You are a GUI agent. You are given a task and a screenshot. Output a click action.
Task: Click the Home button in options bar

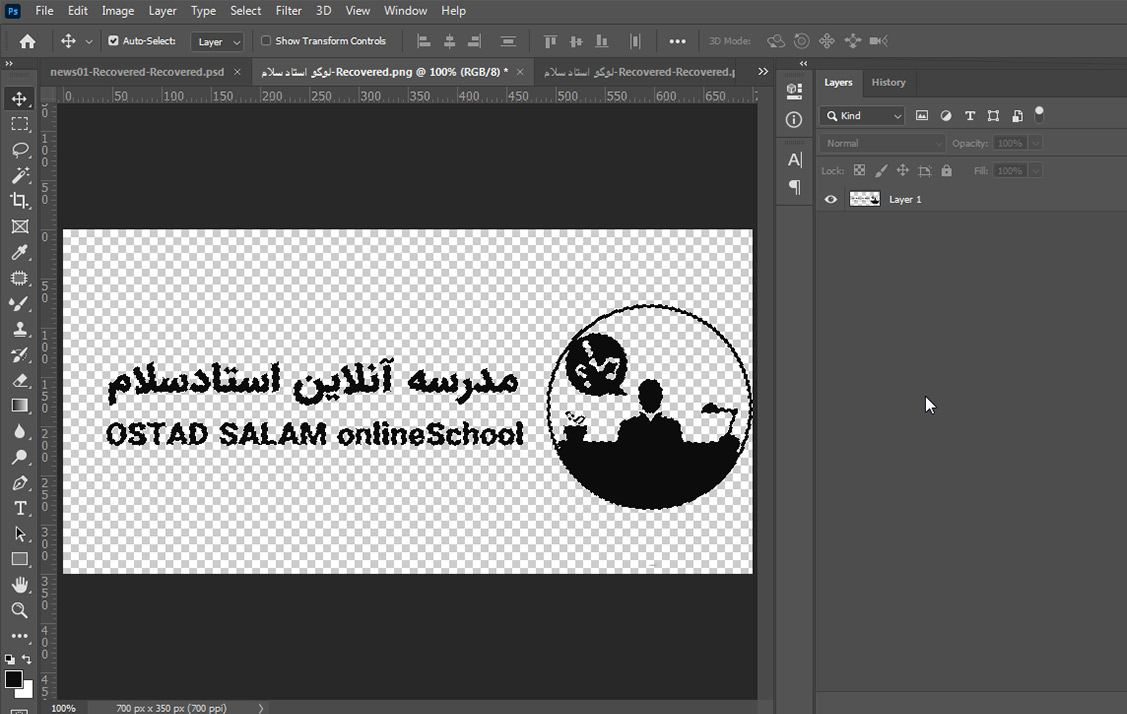point(27,42)
